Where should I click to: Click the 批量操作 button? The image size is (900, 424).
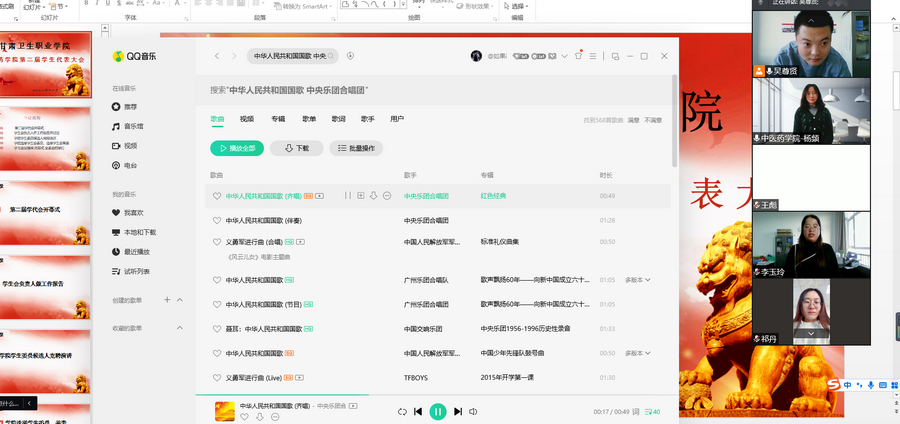[355, 148]
